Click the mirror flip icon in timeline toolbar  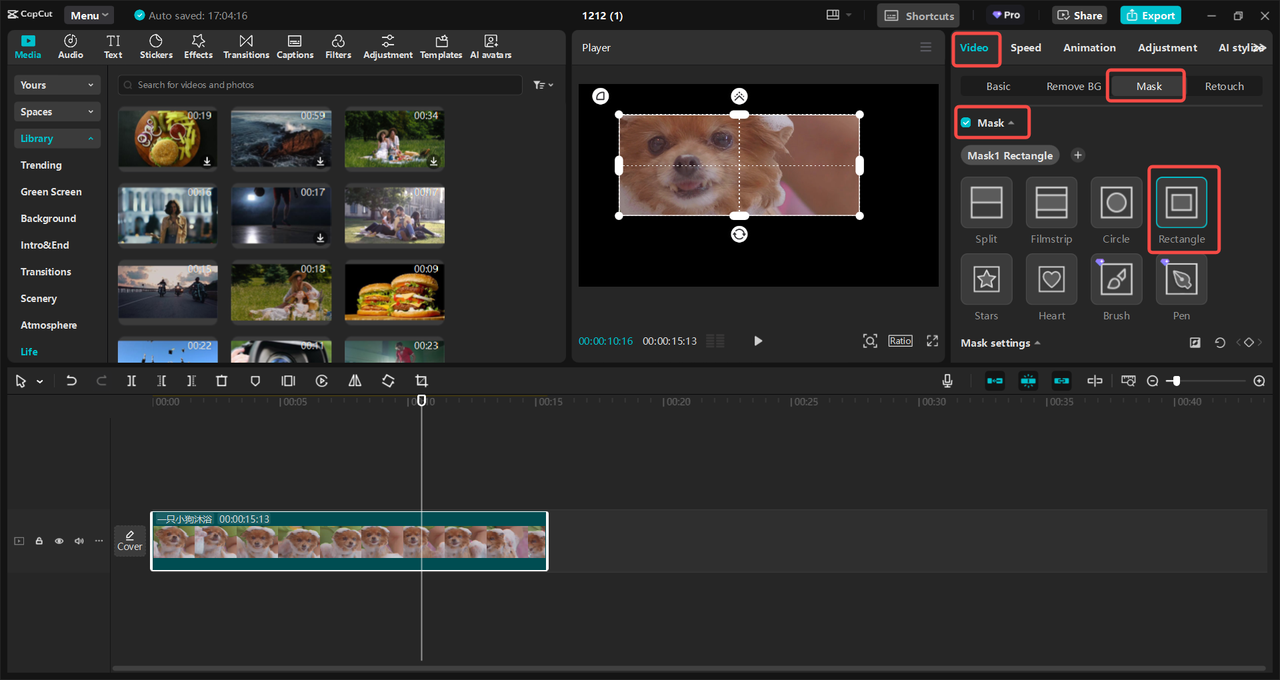(355, 381)
